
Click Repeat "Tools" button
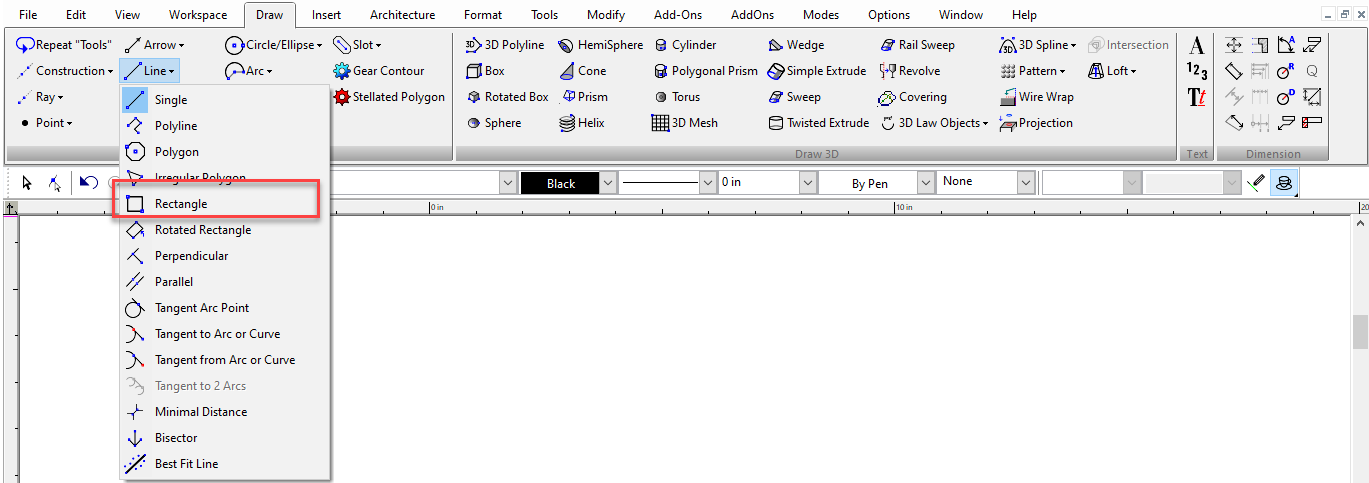coord(64,45)
